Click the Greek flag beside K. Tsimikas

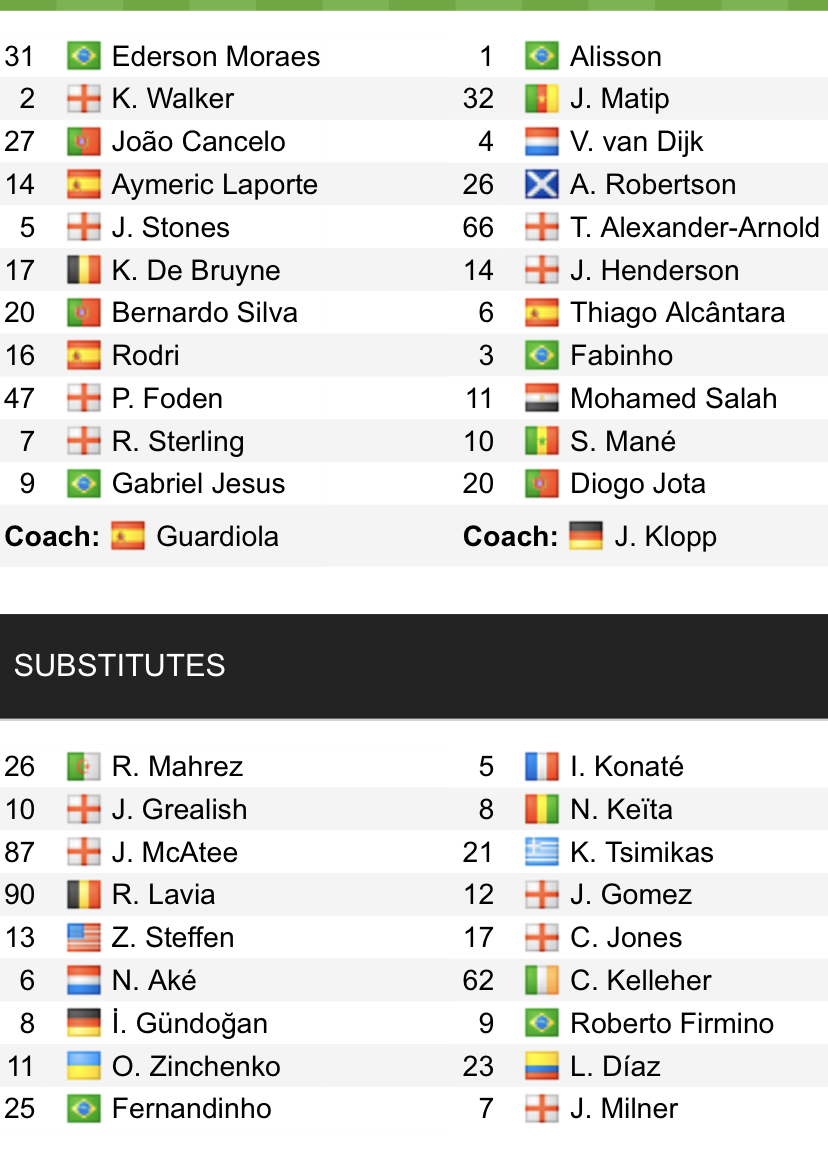tap(541, 853)
